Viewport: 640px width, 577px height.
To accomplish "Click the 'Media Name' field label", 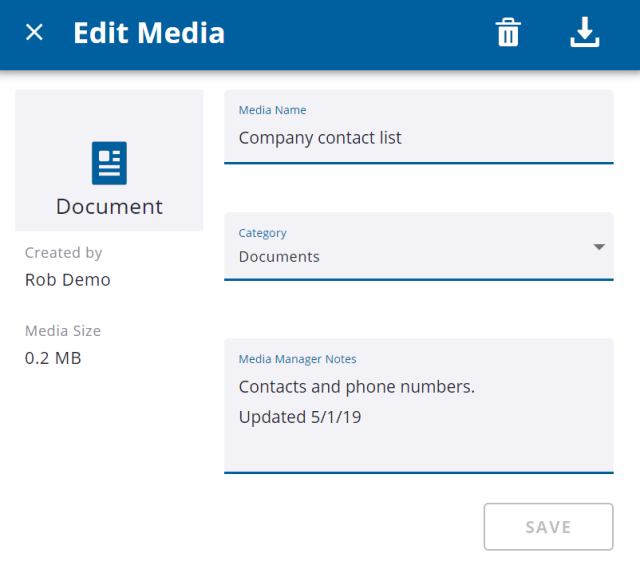I will click(273, 110).
